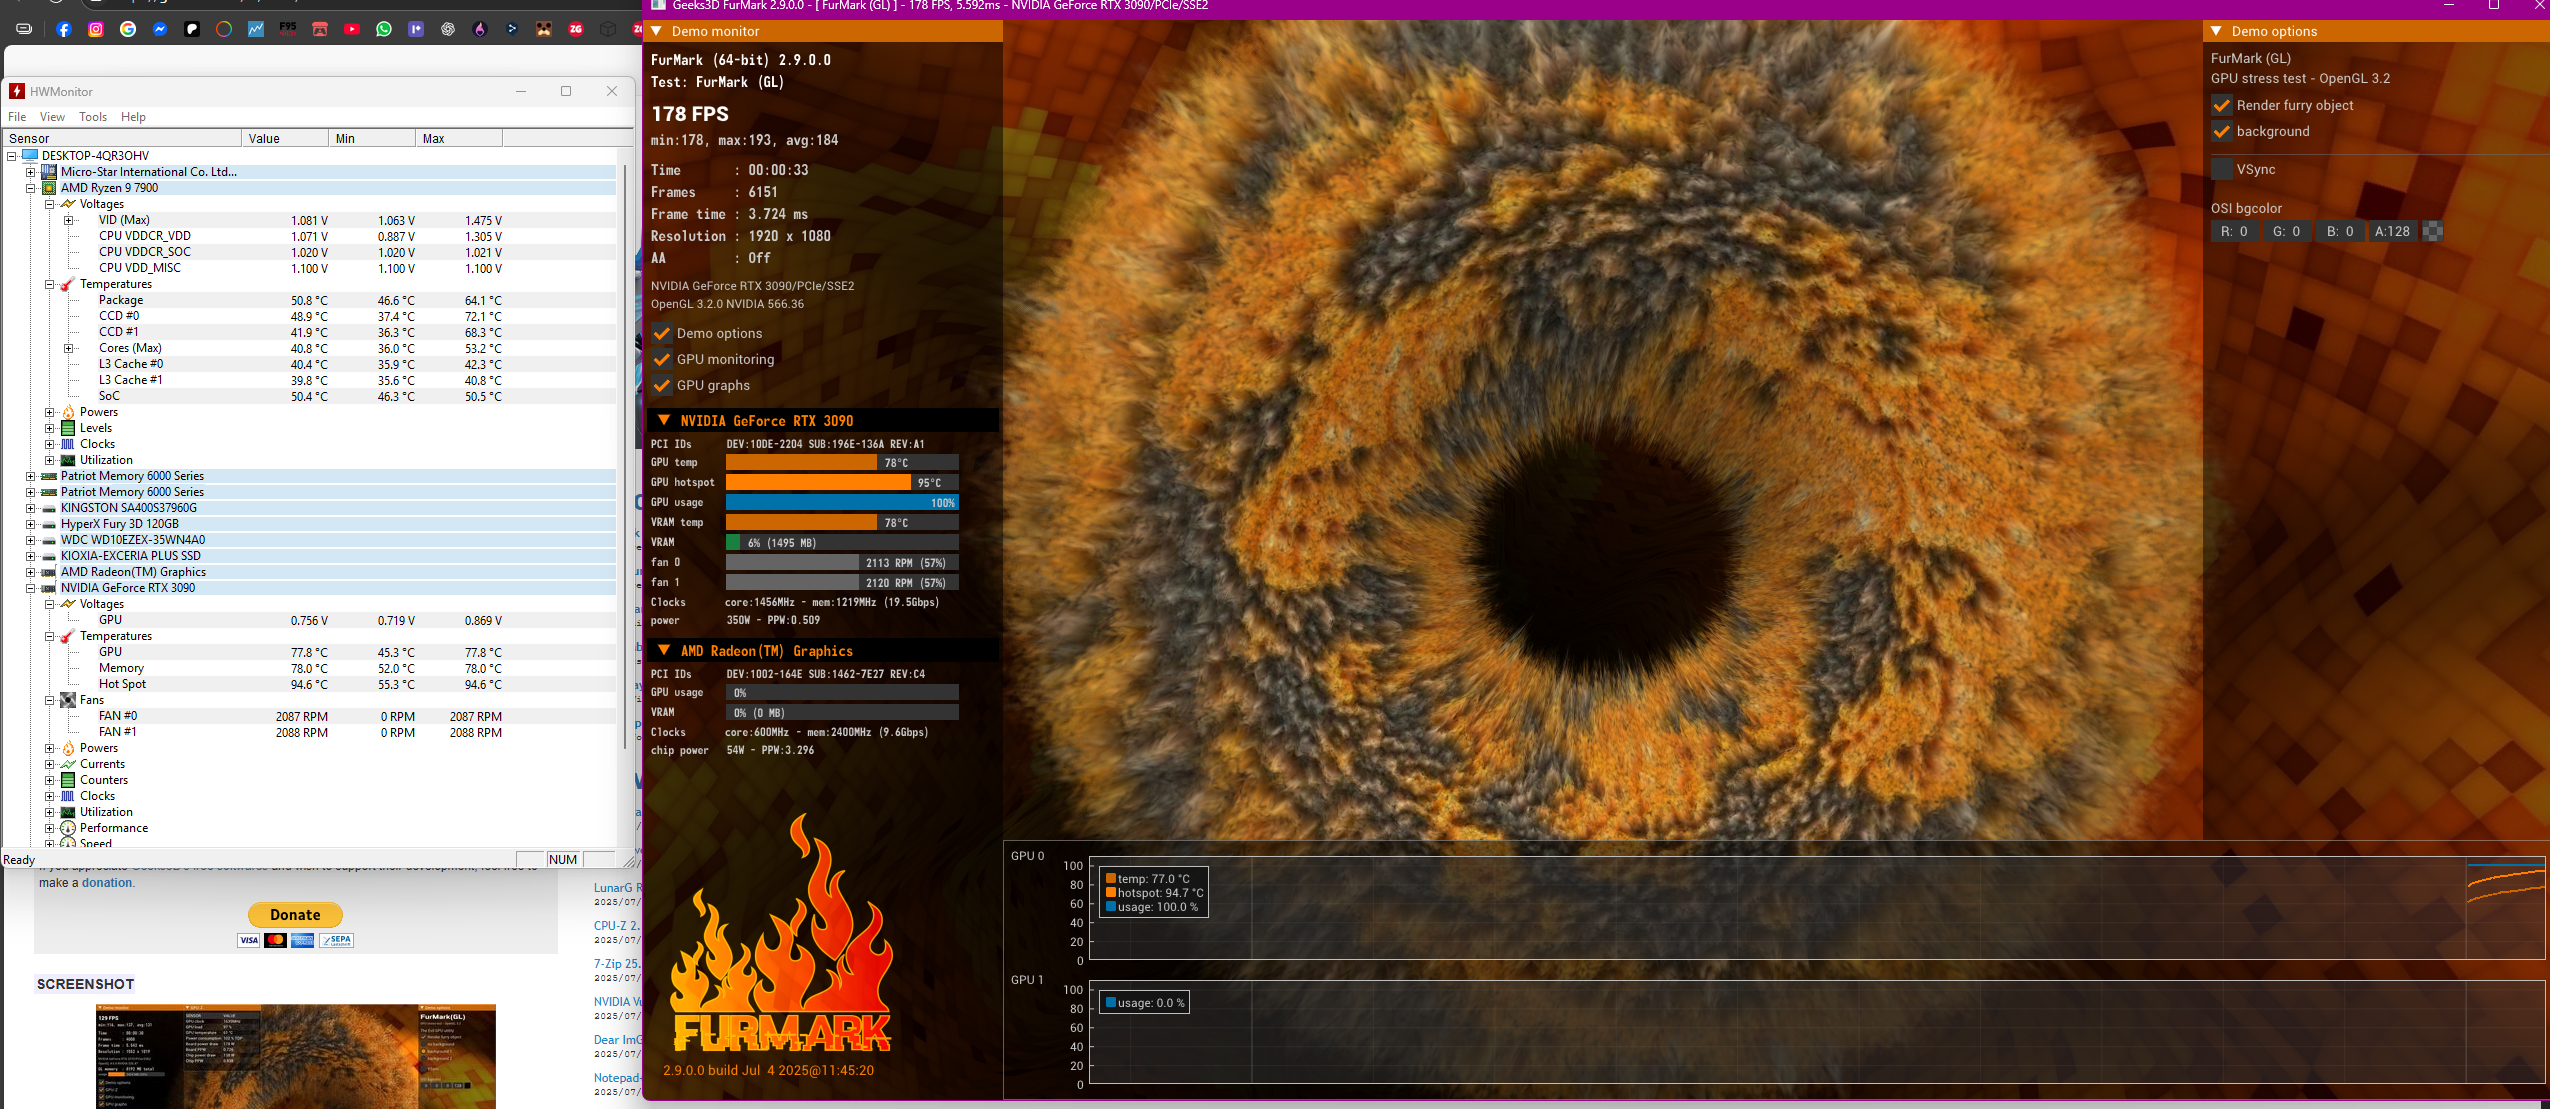Click the NVIDIA GeForce RTX 3090 card icon in HWMonitor
The image size is (2550, 1109).
49,588
